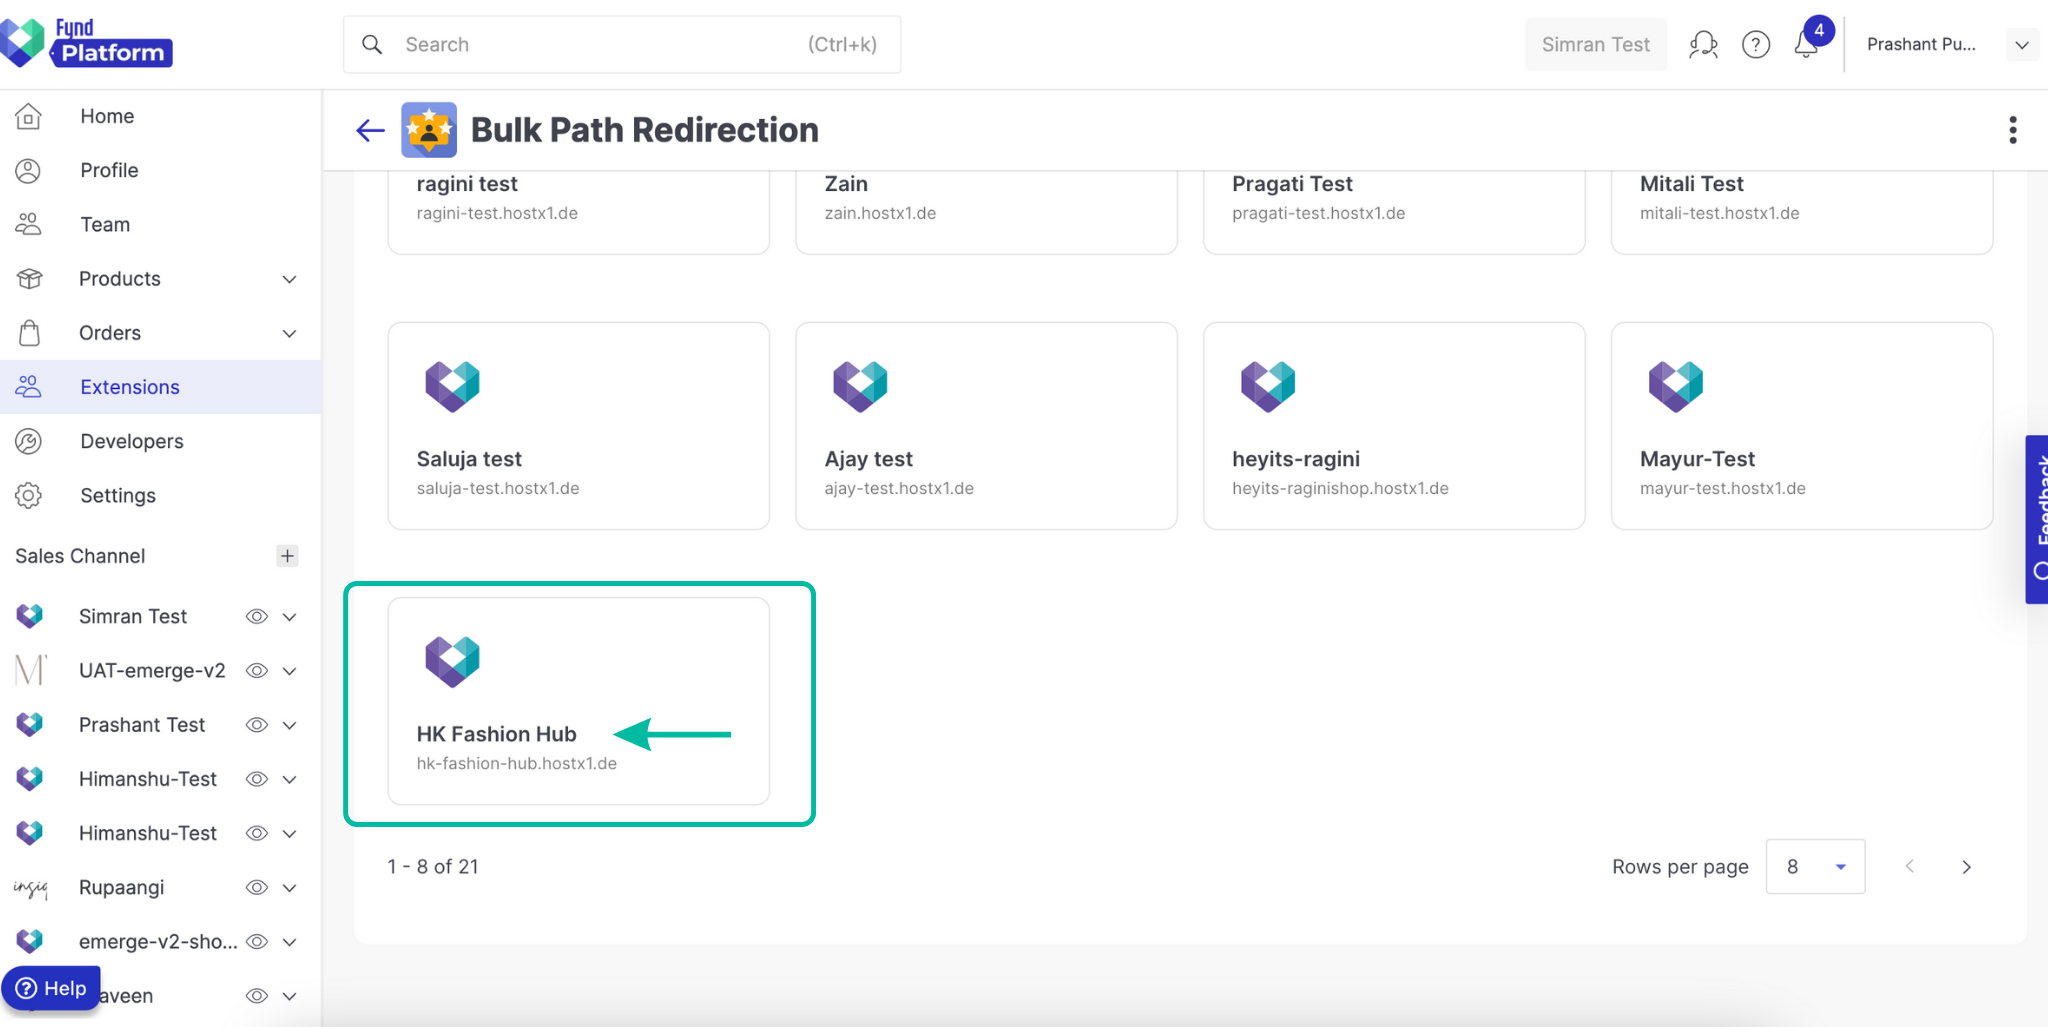2048x1027 pixels.
Task: Click the support agent headset icon
Action: click(1703, 44)
